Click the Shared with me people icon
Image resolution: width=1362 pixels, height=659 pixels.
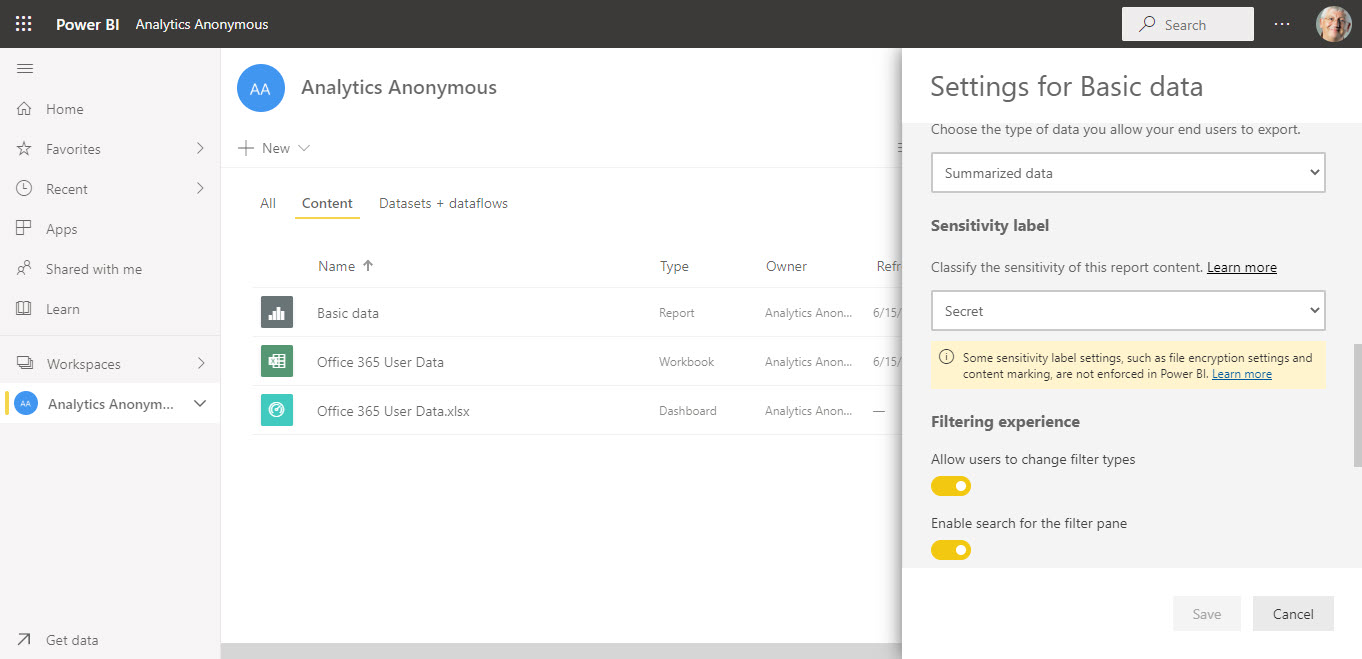tap(25, 269)
